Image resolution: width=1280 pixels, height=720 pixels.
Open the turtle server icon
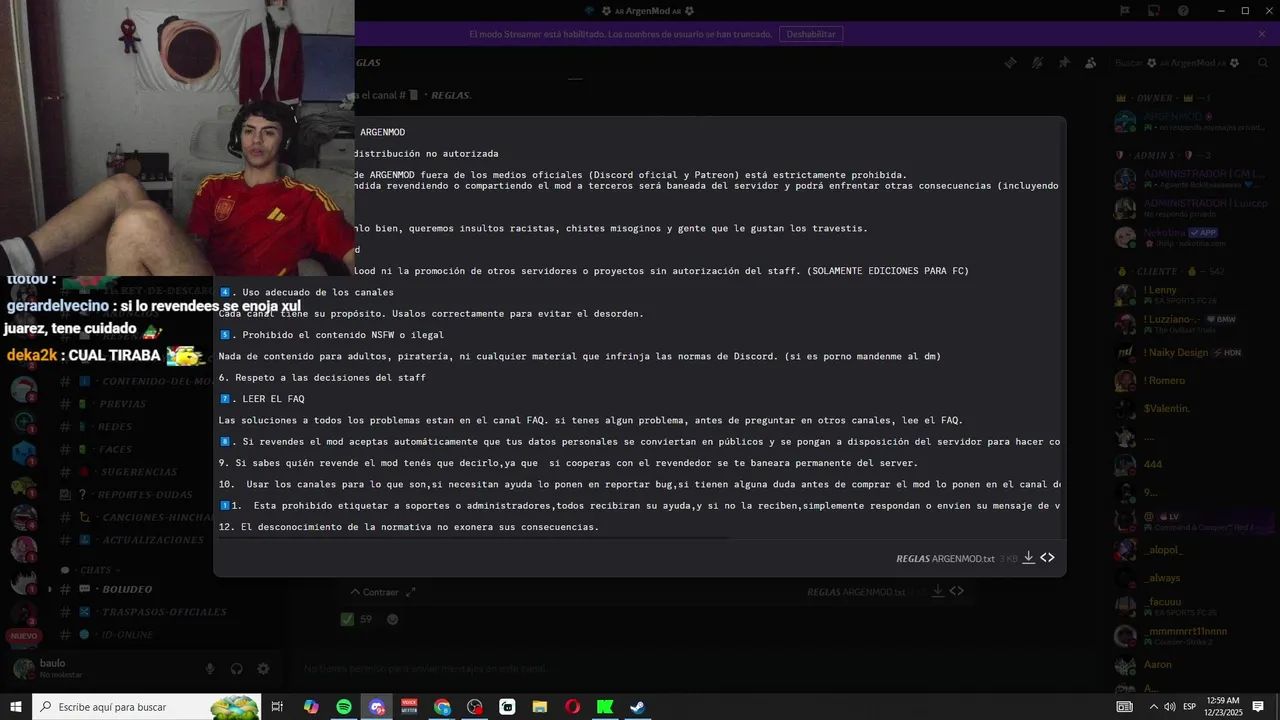point(23,486)
